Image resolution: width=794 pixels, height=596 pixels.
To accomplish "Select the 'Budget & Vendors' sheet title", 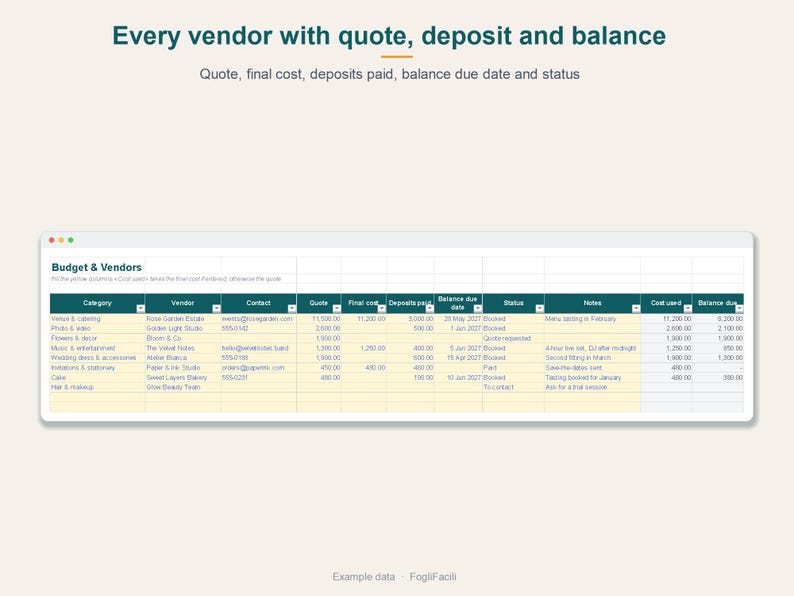I will tap(97, 267).
